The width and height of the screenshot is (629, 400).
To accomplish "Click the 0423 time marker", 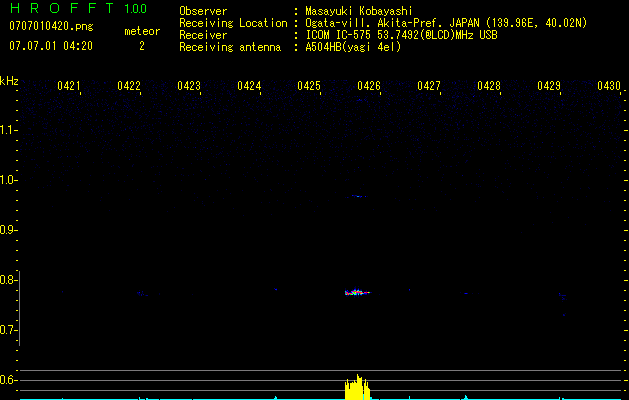I will [189, 86].
